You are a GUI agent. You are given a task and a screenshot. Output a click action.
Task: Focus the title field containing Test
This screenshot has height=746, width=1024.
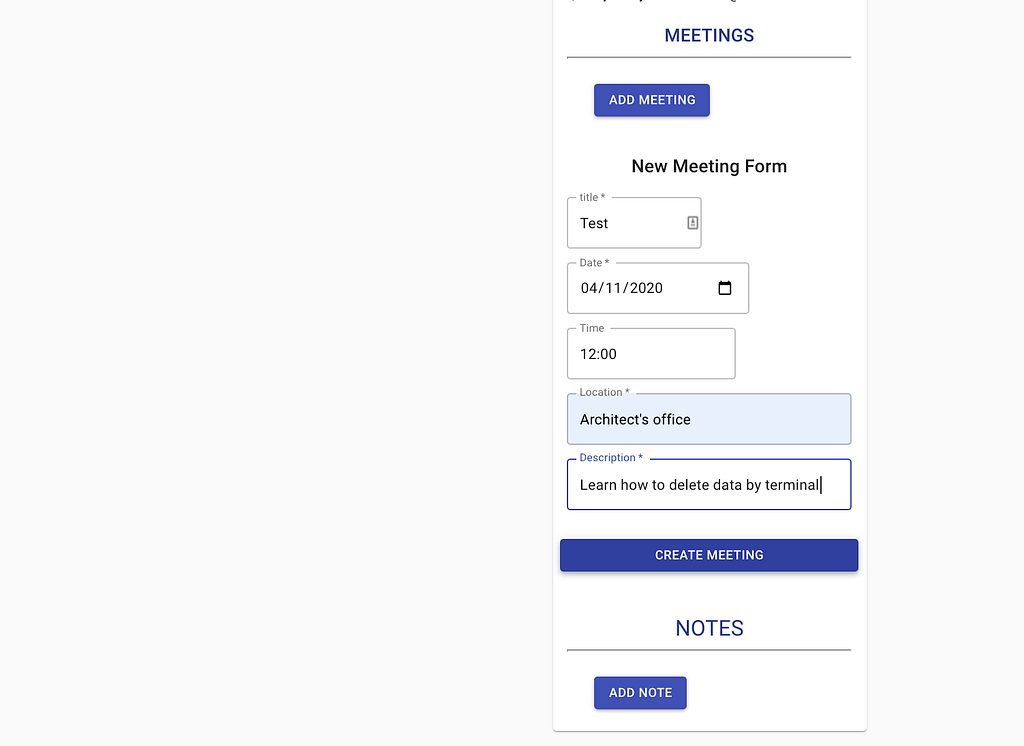click(x=633, y=223)
